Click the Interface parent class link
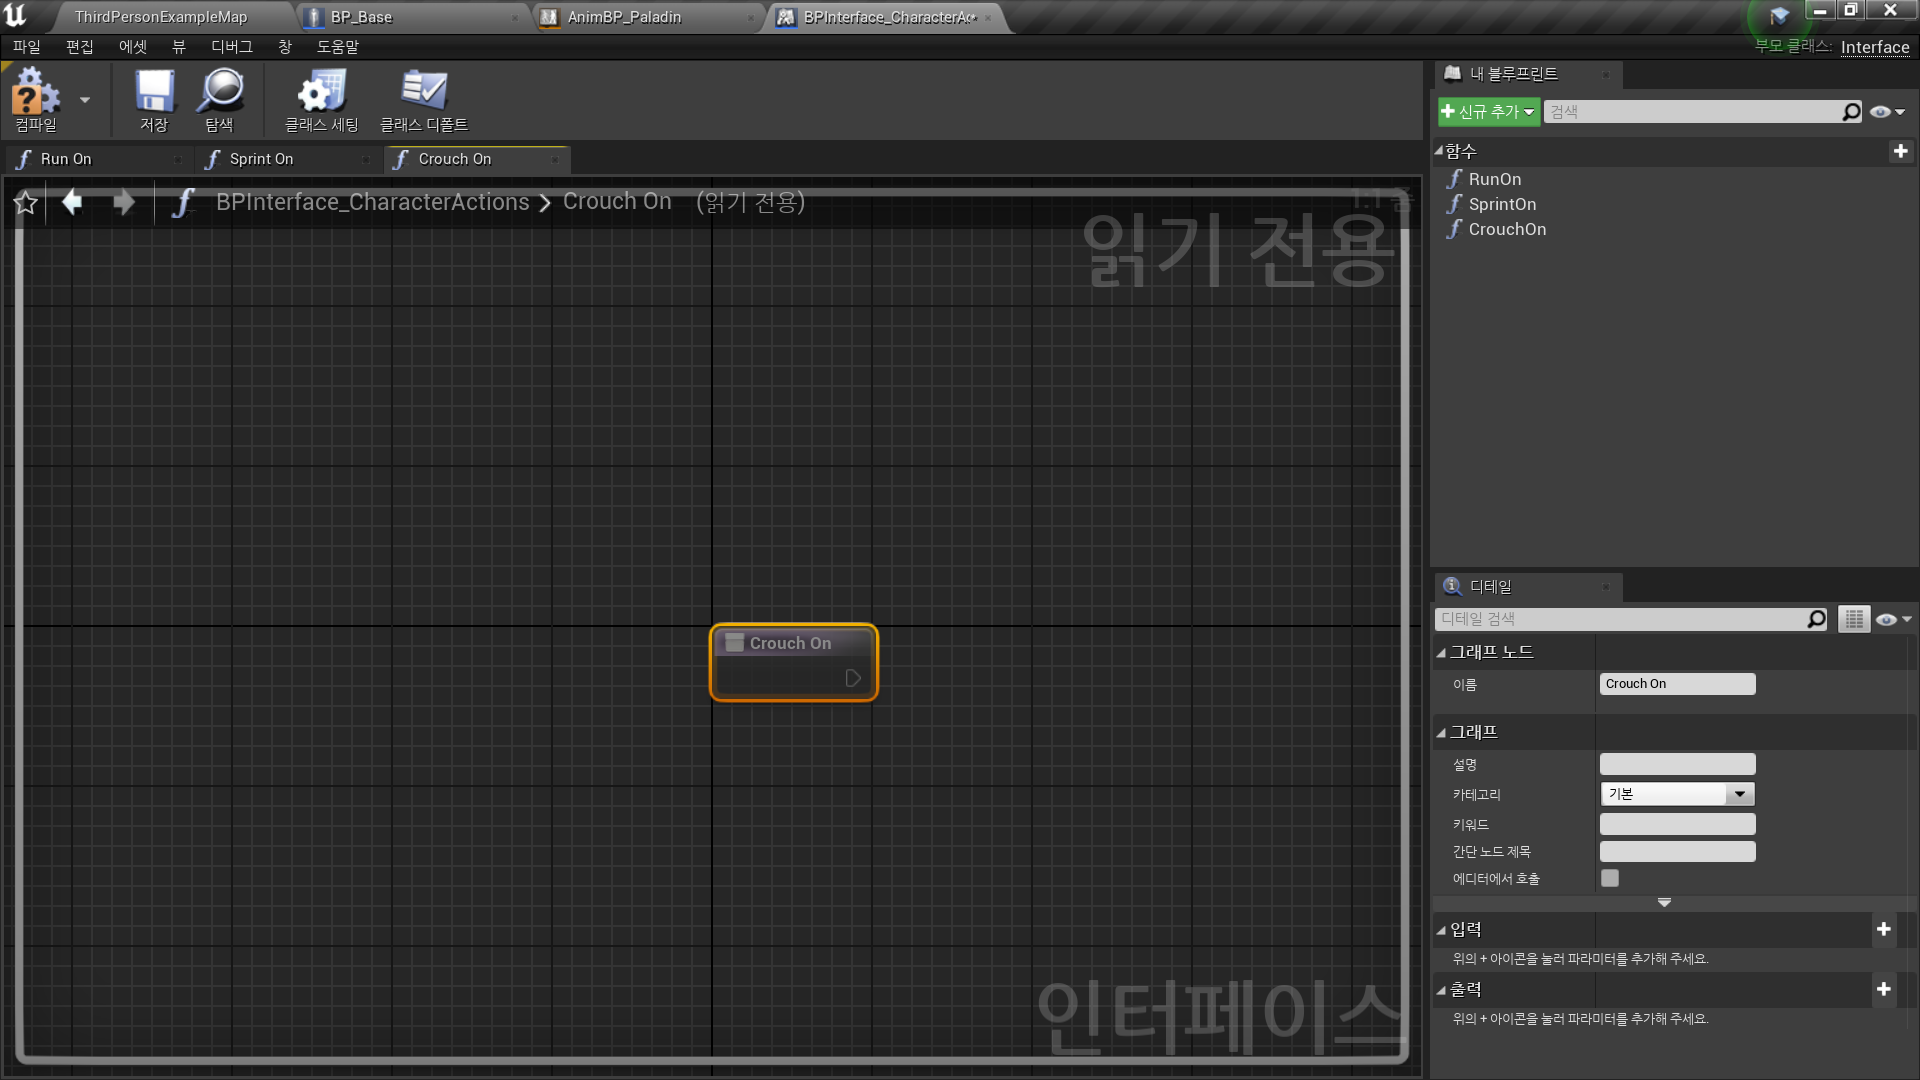 tap(1874, 47)
